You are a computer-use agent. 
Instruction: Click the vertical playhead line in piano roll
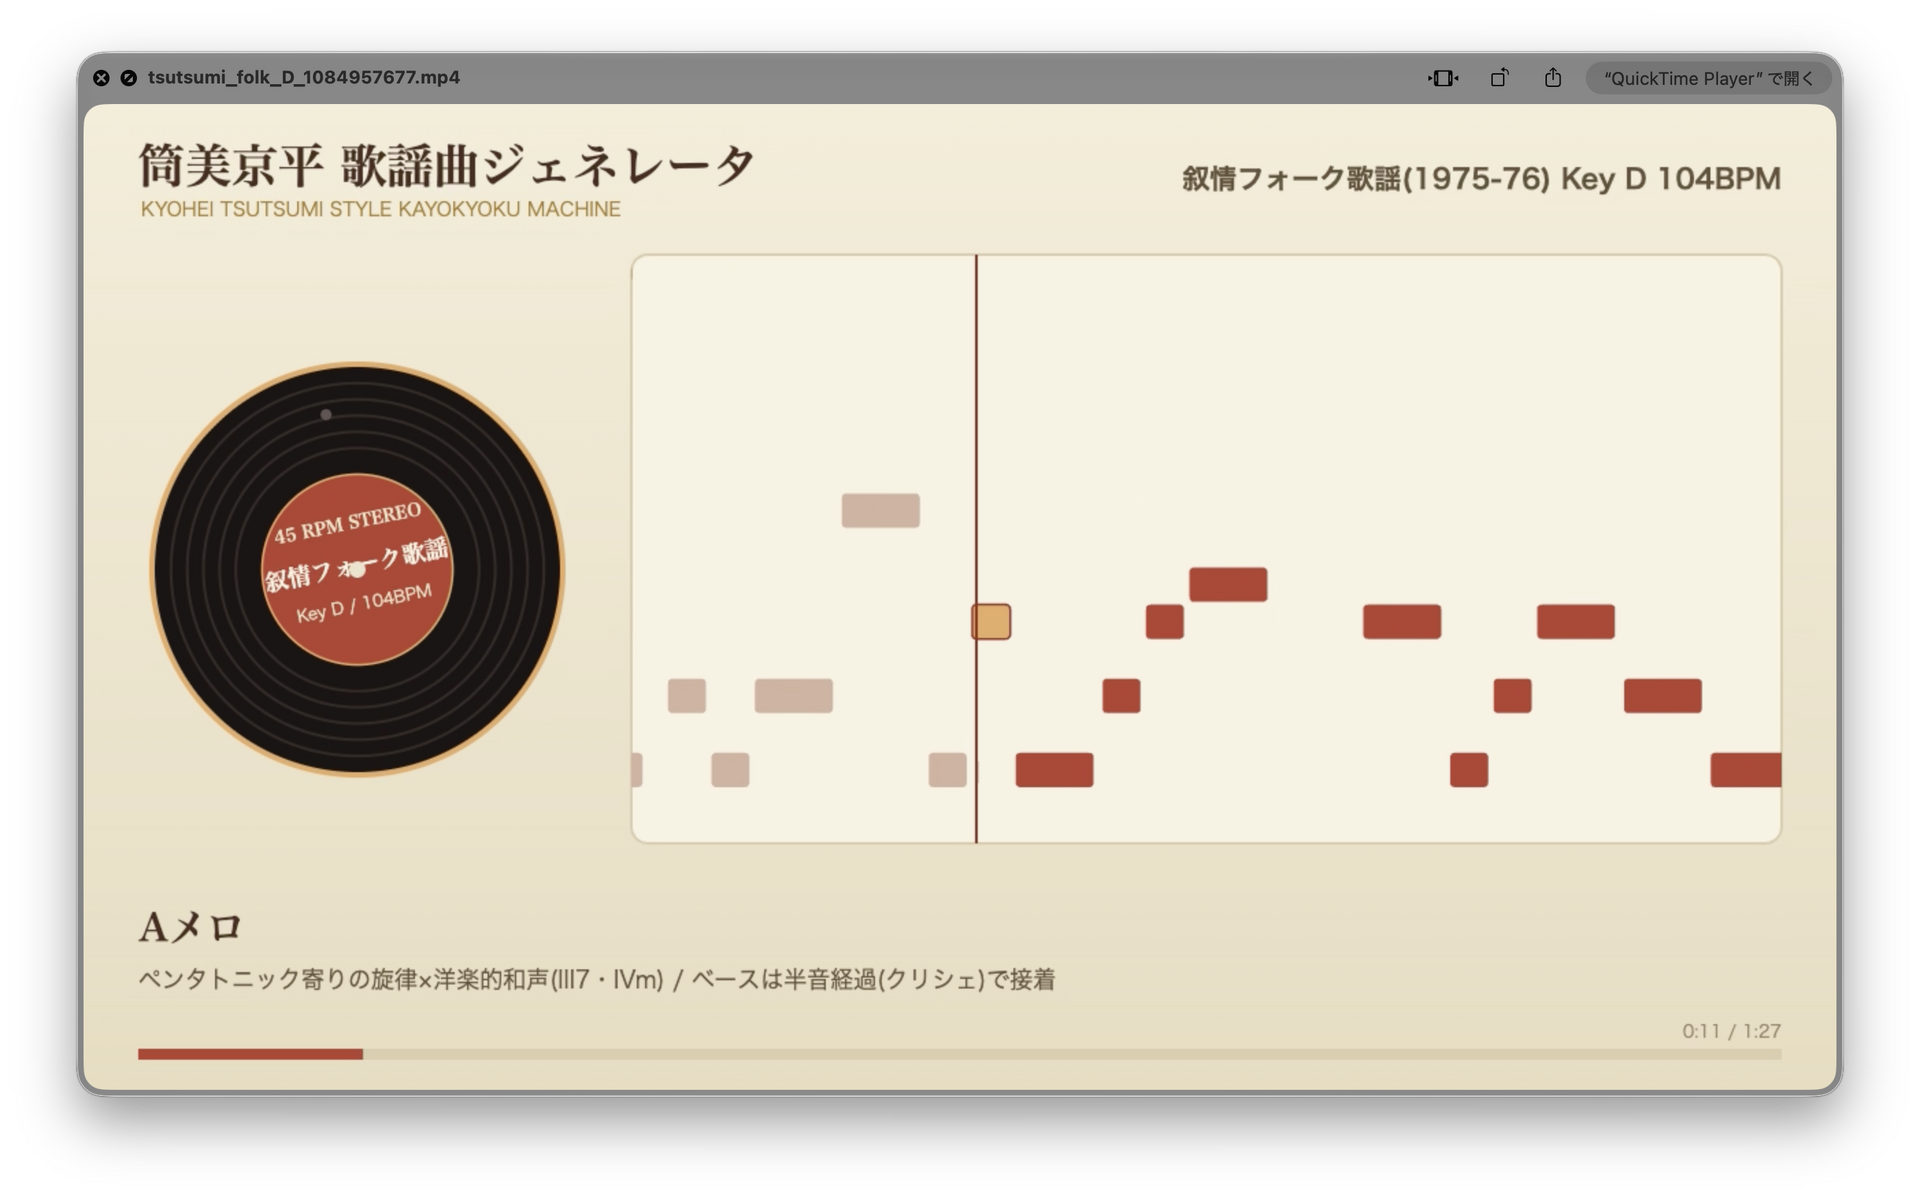click(x=976, y=548)
